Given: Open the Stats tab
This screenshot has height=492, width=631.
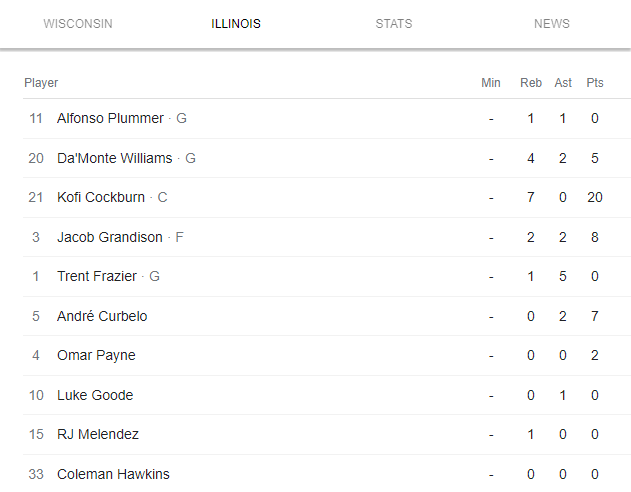Looking at the screenshot, I should click(x=394, y=24).
